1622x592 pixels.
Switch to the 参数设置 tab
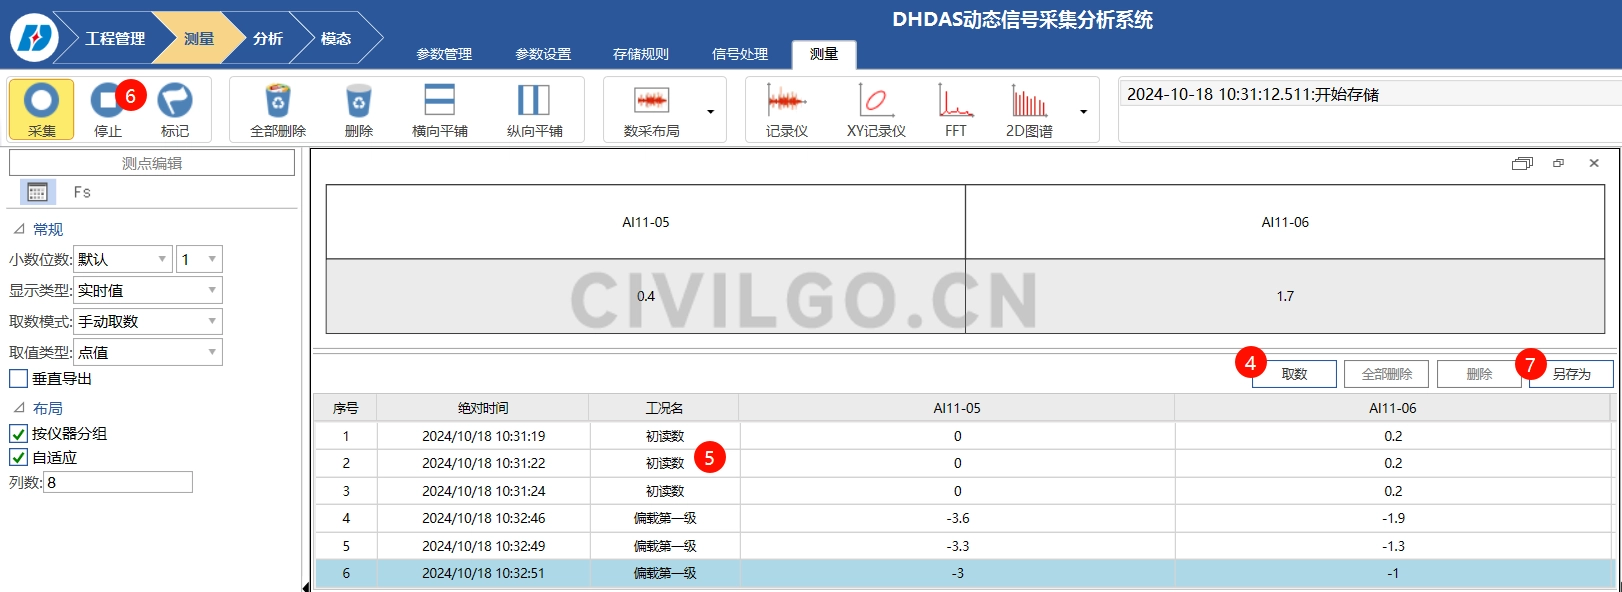click(543, 54)
